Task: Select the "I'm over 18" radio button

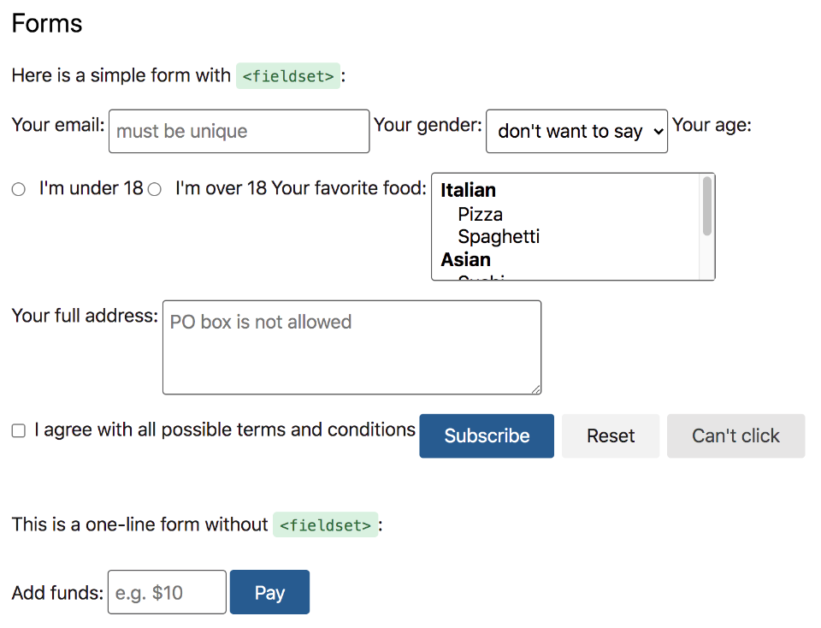Action: [154, 189]
